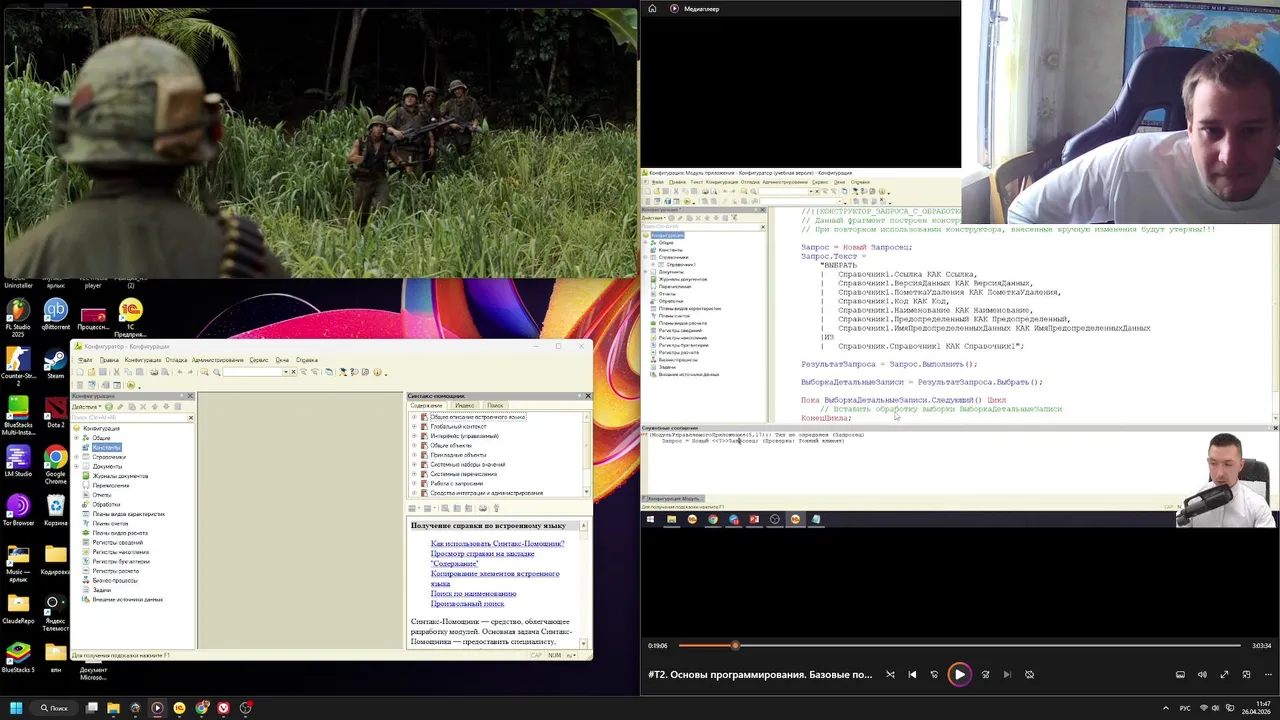Go to media player Home icon
The width and height of the screenshot is (1280, 720).
(652, 8)
